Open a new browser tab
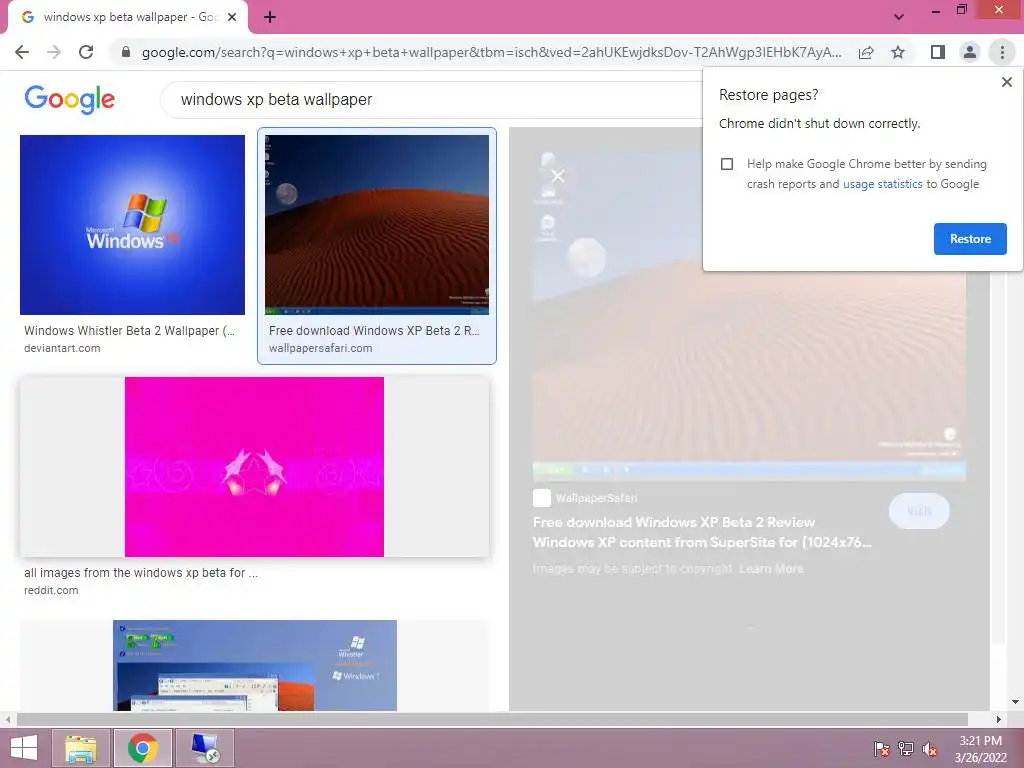 point(270,18)
